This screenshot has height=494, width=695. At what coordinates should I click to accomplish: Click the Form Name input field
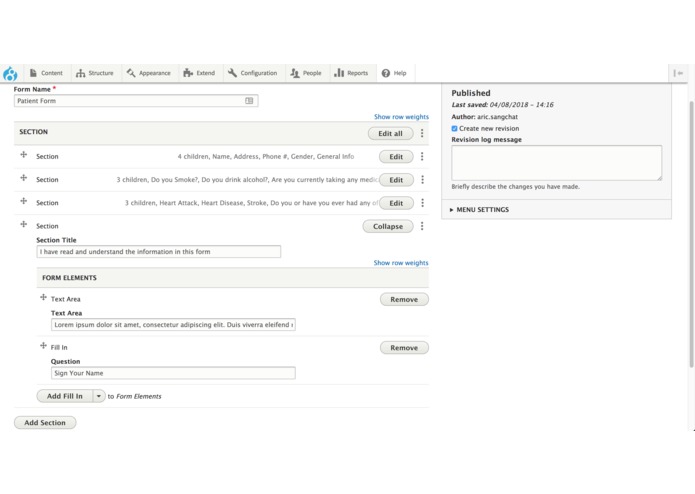pos(136,101)
